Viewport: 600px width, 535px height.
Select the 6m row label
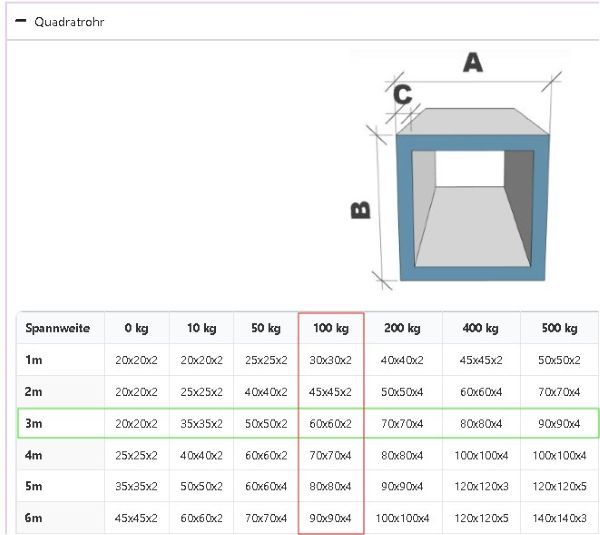[34, 518]
